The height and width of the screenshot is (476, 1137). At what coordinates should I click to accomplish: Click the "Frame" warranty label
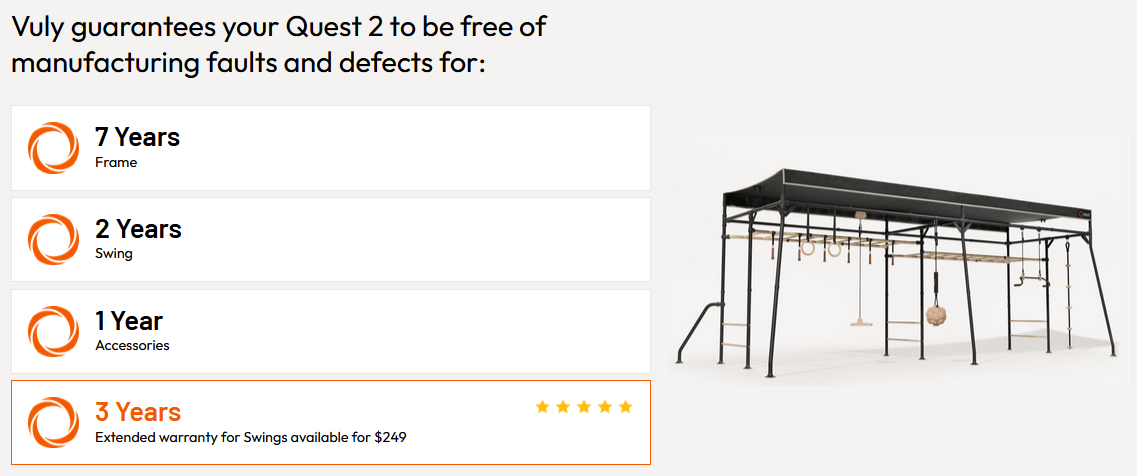coord(116,162)
